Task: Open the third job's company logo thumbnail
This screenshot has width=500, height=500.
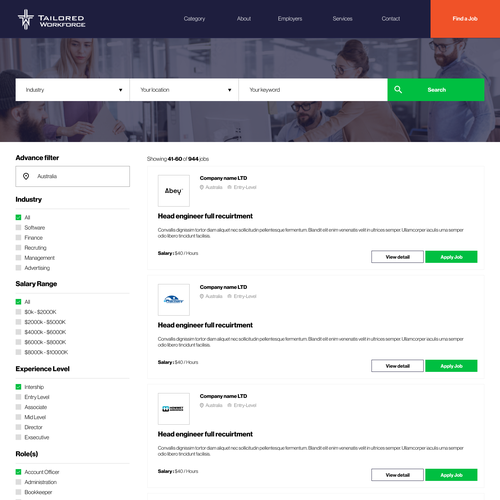Action: pos(174,409)
